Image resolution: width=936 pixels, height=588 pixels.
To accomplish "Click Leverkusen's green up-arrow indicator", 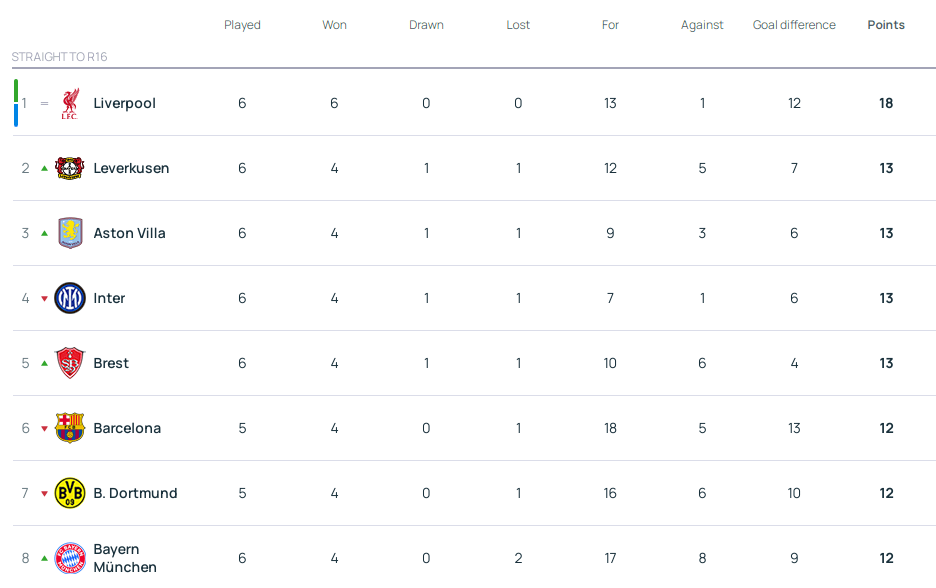I will pos(44,168).
